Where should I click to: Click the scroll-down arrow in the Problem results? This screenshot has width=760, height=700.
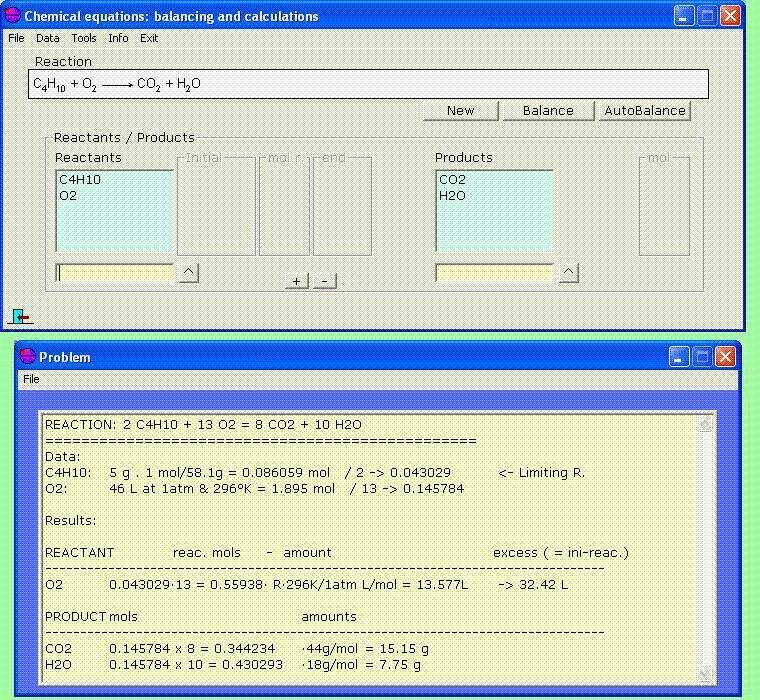pyautogui.click(x=706, y=674)
